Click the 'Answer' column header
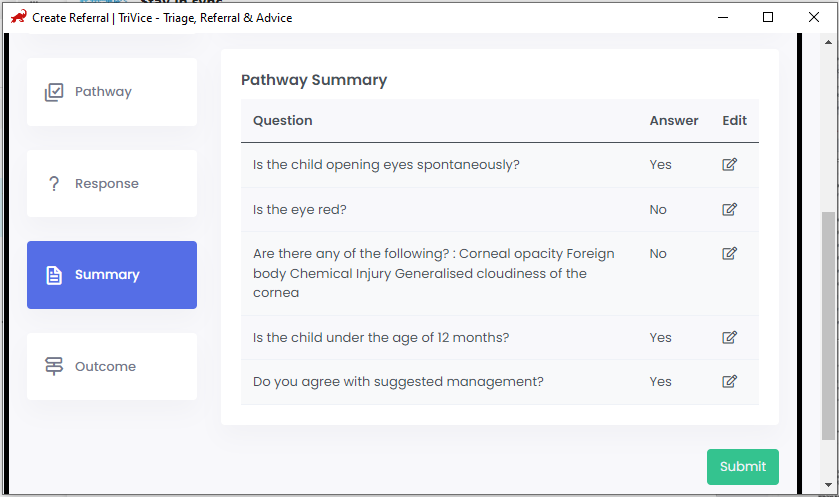The width and height of the screenshot is (839, 497). point(674,121)
